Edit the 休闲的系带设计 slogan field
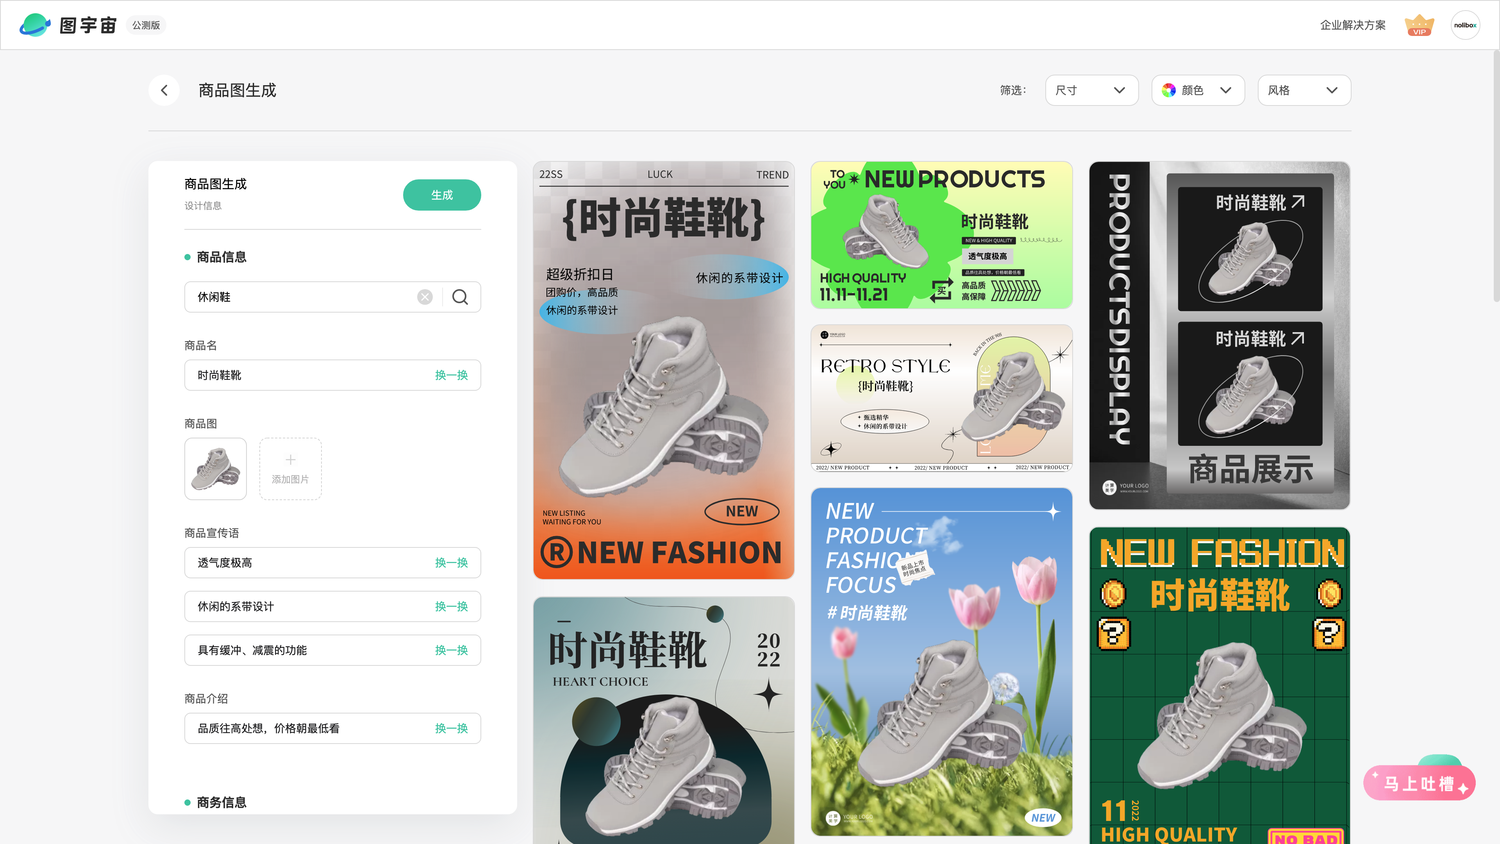The image size is (1500, 844). (332, 607)
